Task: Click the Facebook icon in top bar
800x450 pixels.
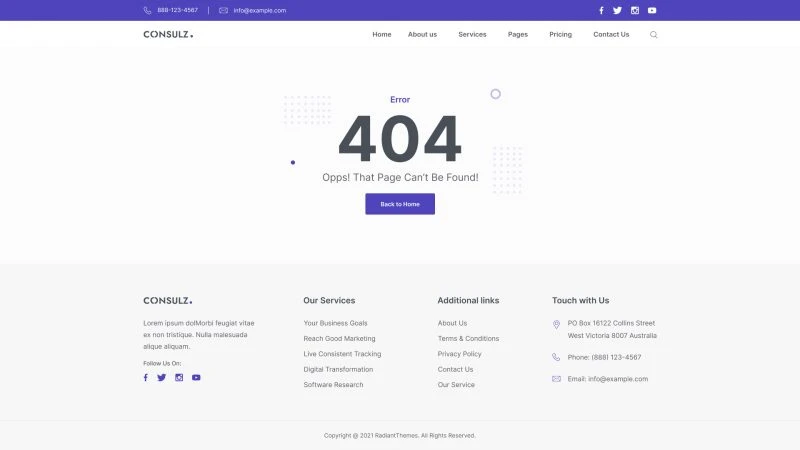Action: tap(601, 10)
